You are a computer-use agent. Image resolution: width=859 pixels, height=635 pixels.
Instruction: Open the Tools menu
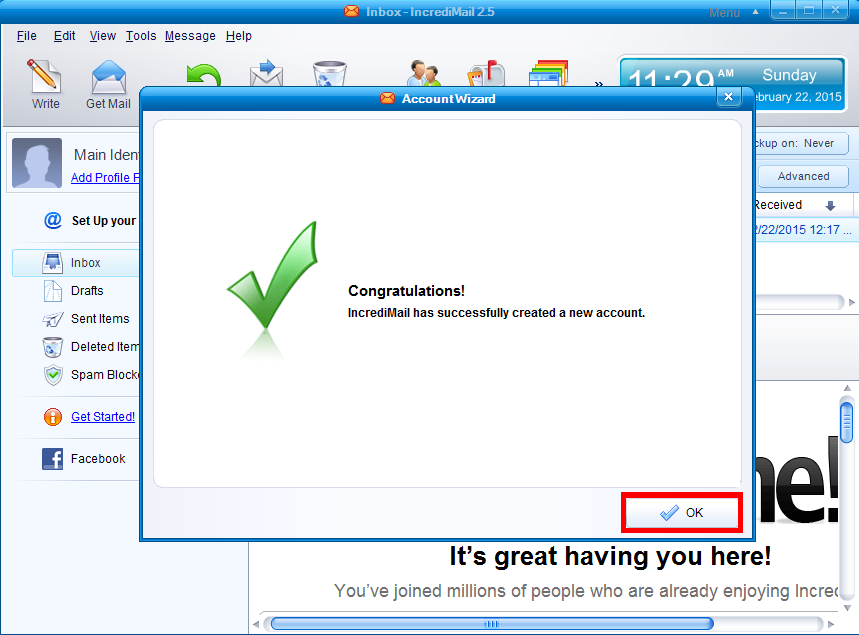141,36
